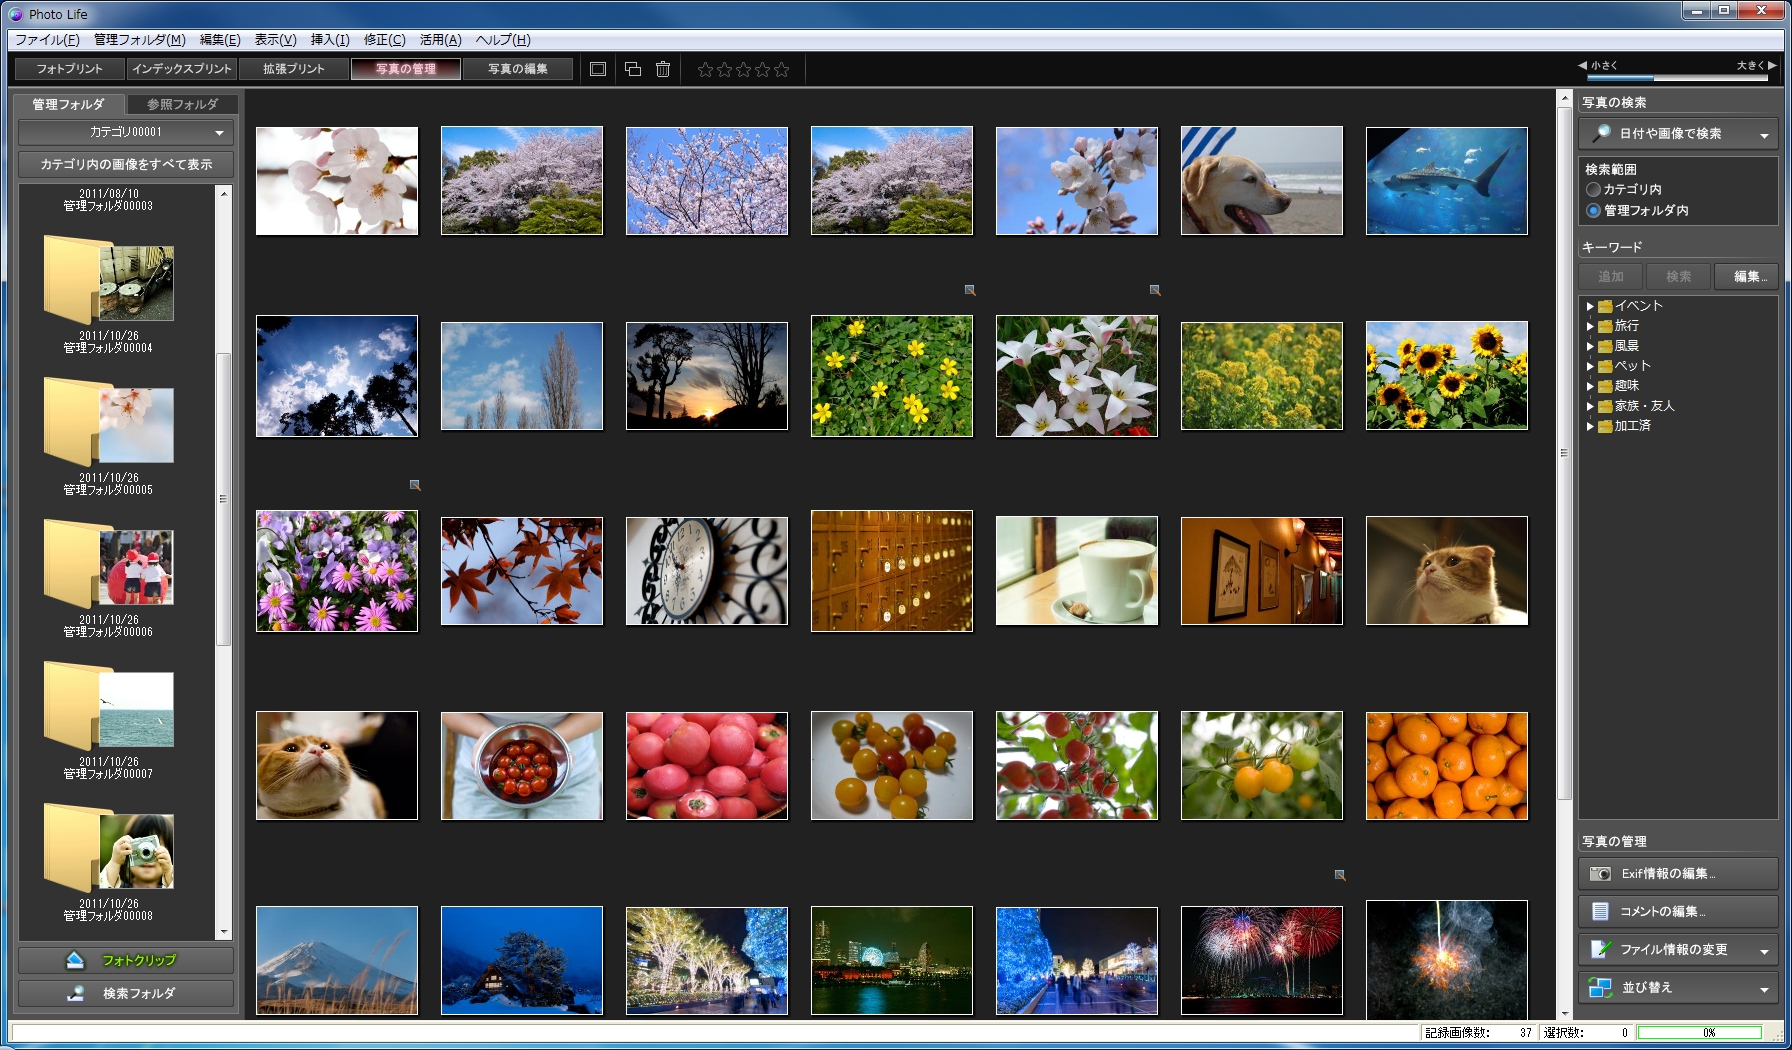Click the フォトクリップ icon
Image resolution: width=1792 pixels, height=1050 pixels.
(73, 960)
